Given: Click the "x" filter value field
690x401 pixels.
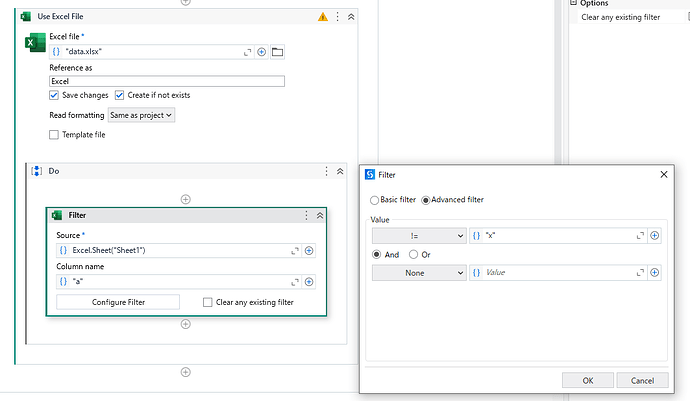Looking at the screenshot, I should pos(558,236).
